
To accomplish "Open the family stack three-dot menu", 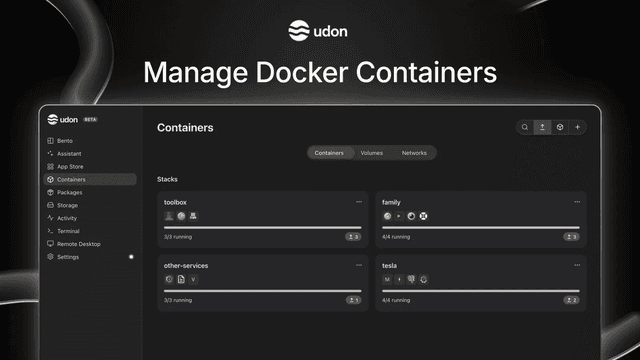I will [x=577, y=202].
